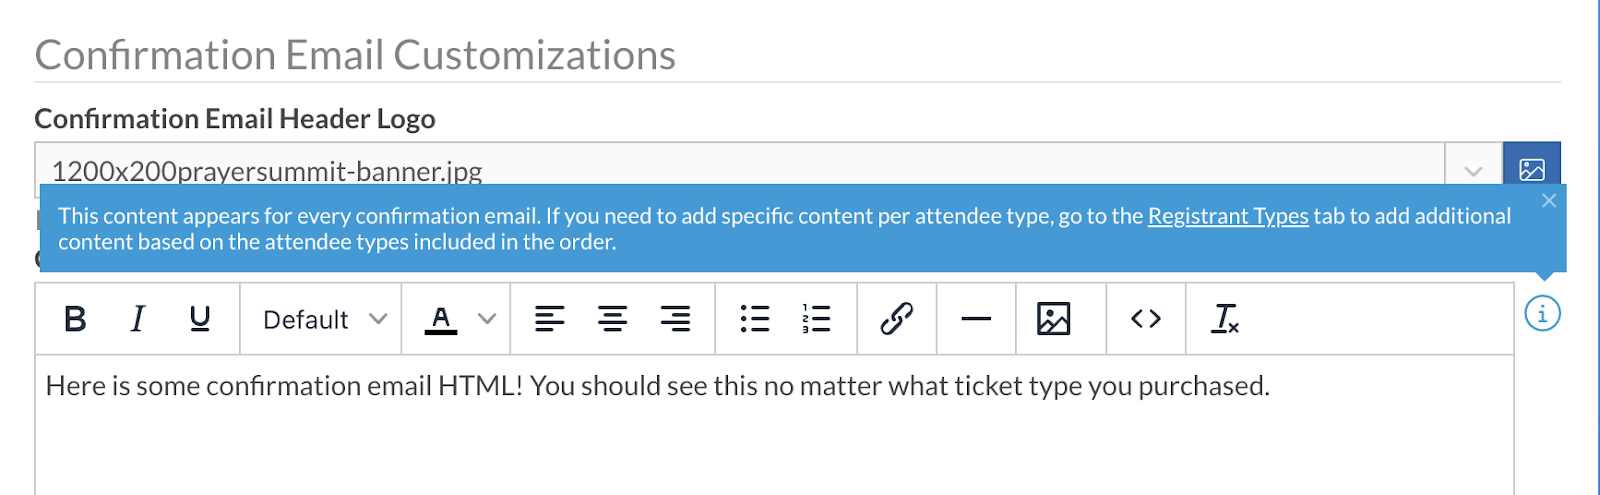Align text to the left
The image size is (1600, 495).
[x=549, y=319]
